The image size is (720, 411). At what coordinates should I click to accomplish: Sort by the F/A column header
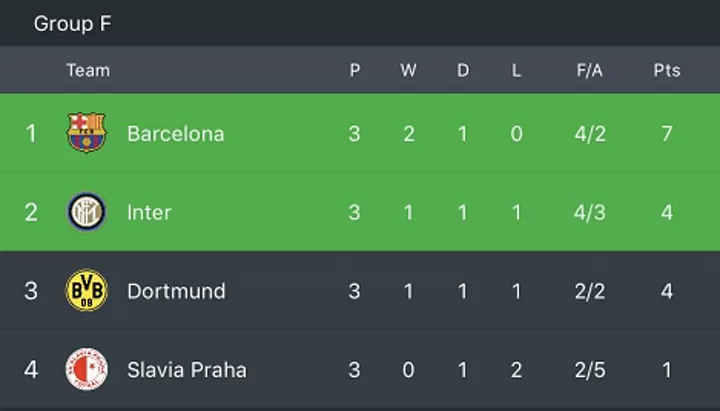[x=590, y=70]
